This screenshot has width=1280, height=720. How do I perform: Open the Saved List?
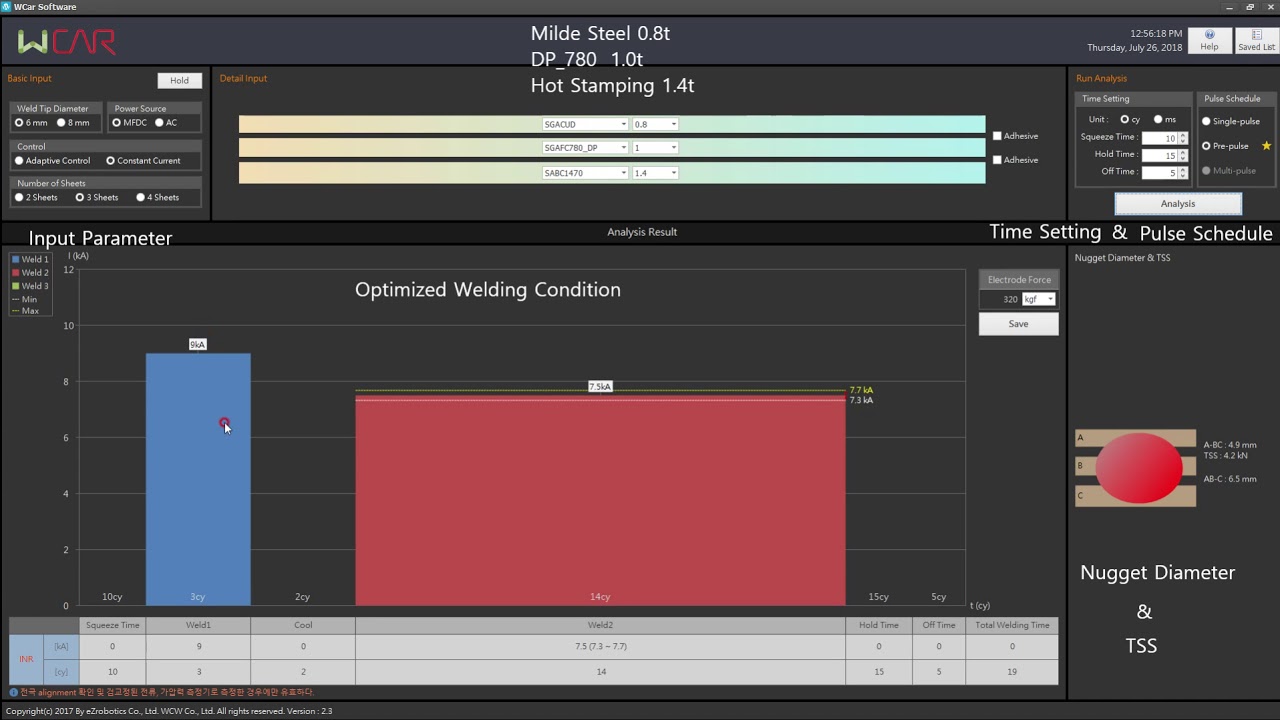1256,40
